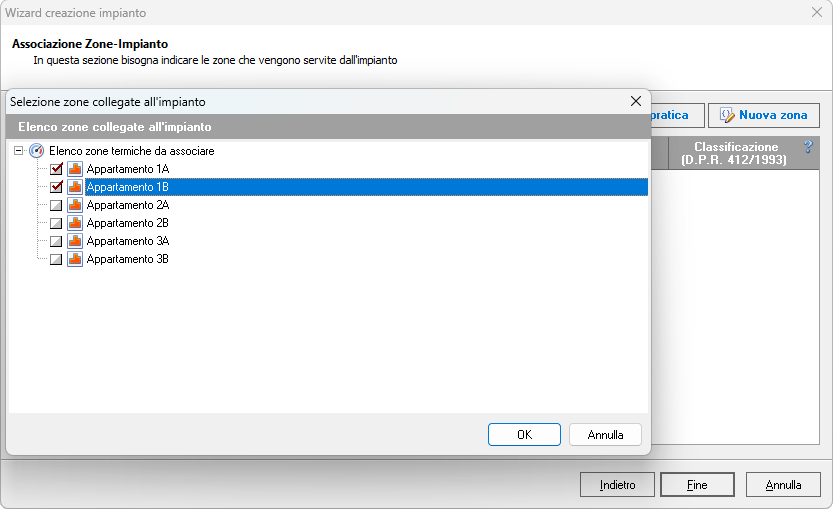Click the help question mark icon

(809, 147)
